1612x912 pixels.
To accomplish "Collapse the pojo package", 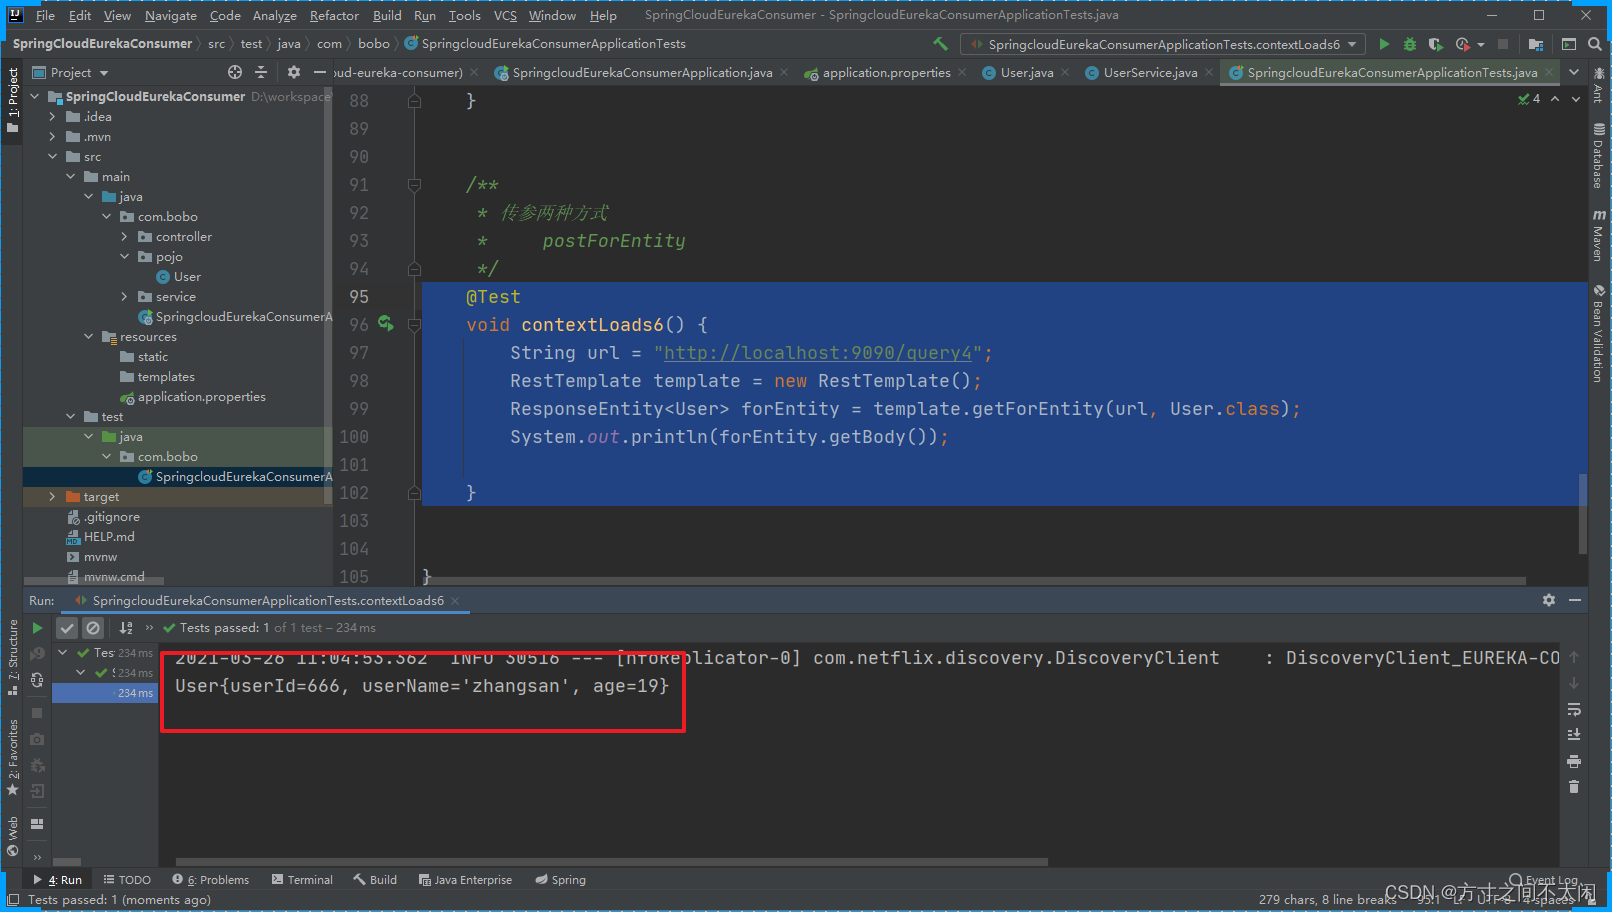I will 124,257.
